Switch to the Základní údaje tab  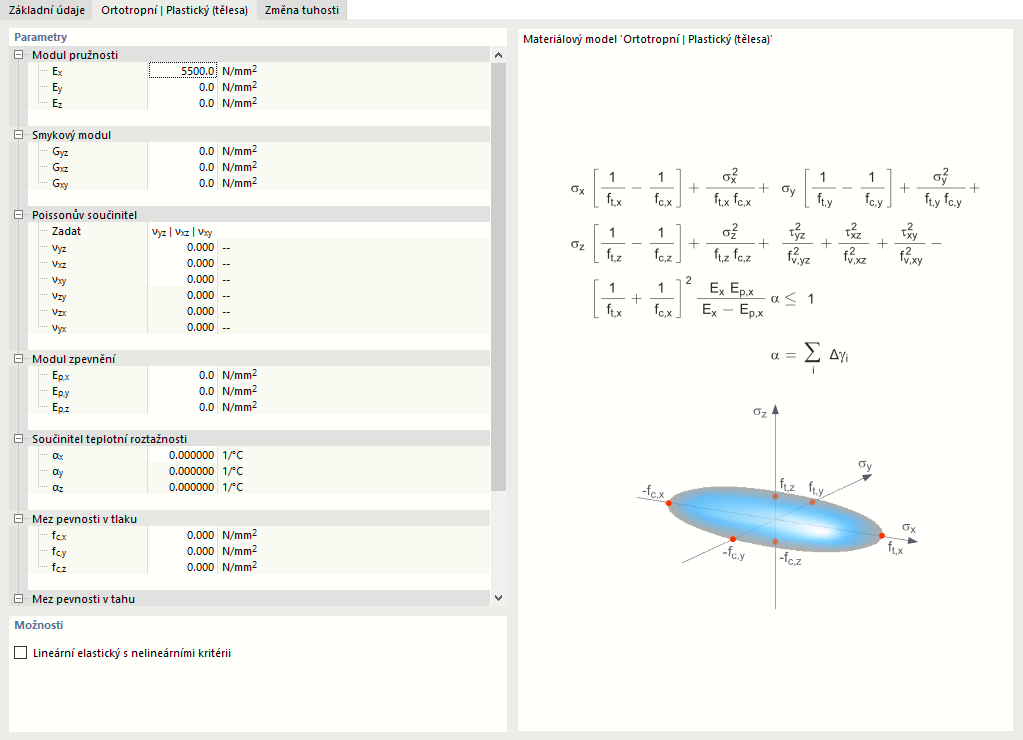(47, 10)
